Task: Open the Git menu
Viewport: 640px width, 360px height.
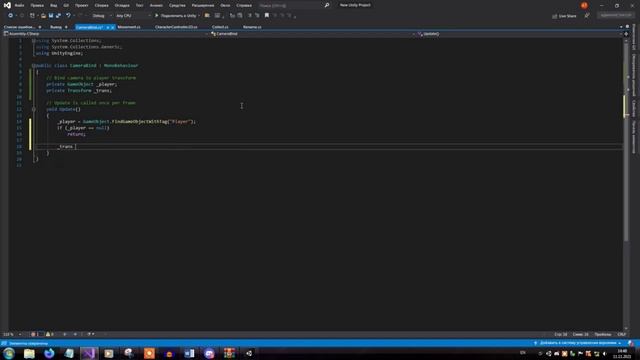Action: coord(66,6)
